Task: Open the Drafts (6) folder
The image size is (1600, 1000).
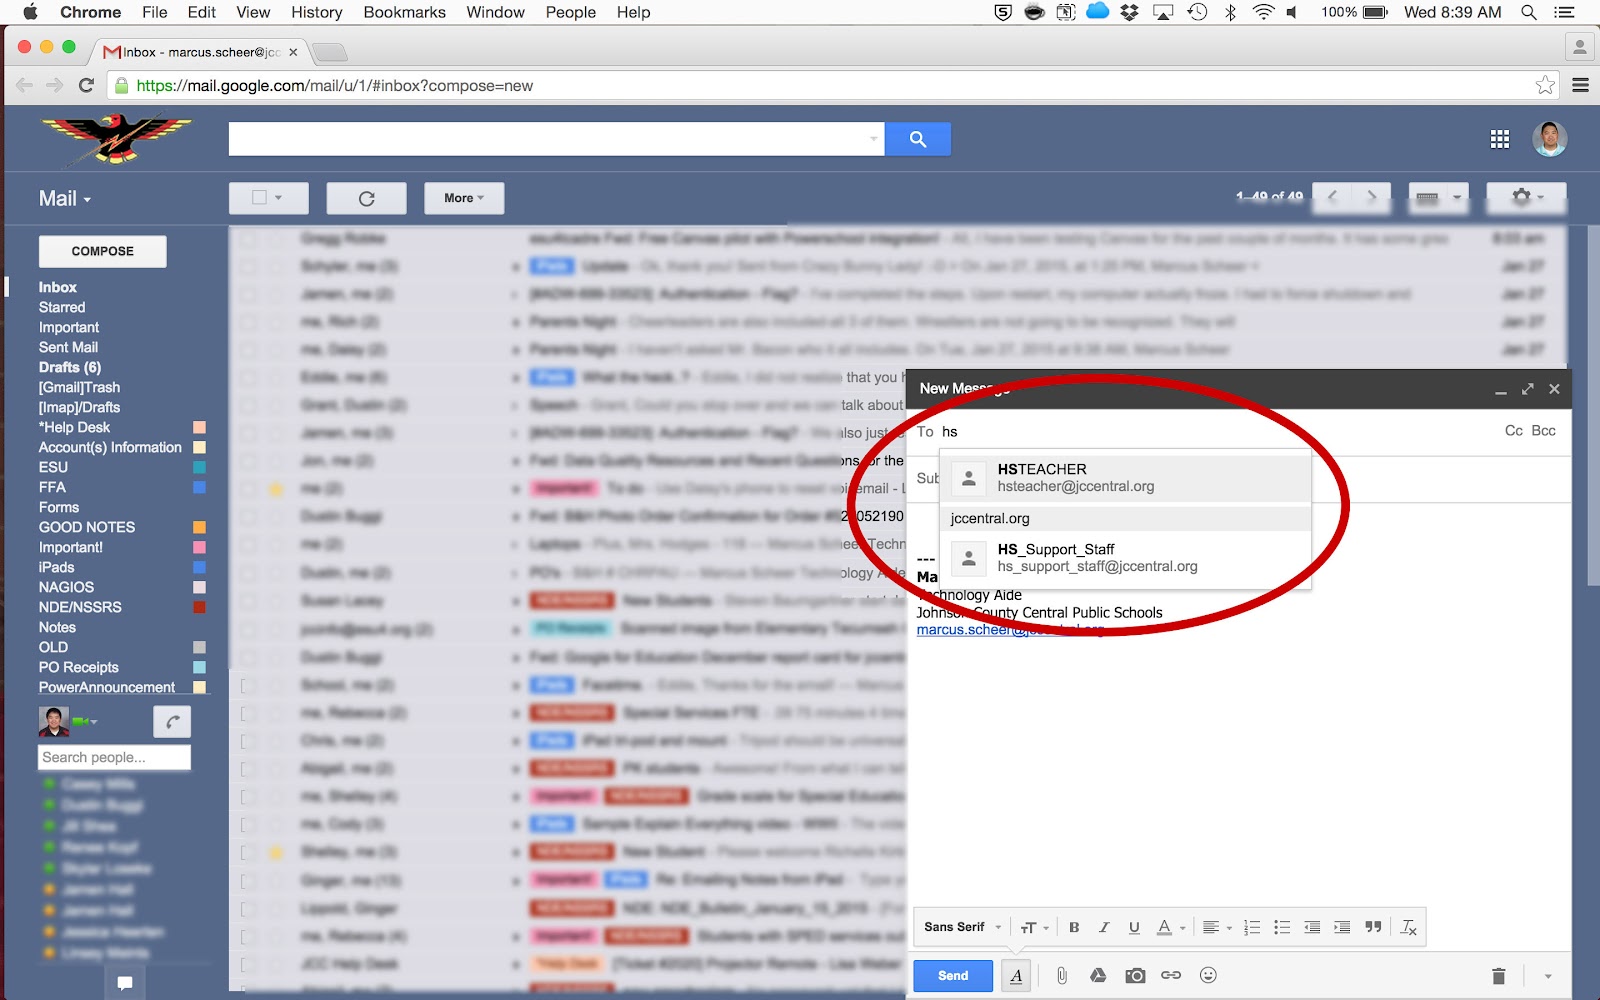Action: pos(70,367)
